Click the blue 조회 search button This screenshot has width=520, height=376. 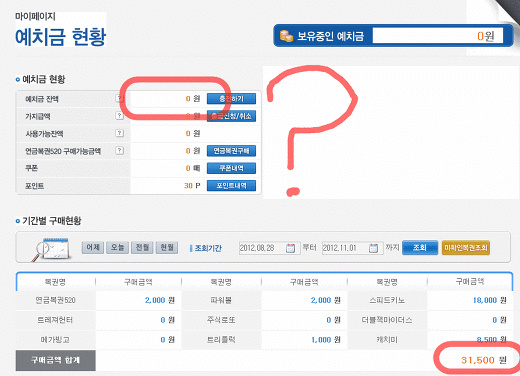(420, 247)
